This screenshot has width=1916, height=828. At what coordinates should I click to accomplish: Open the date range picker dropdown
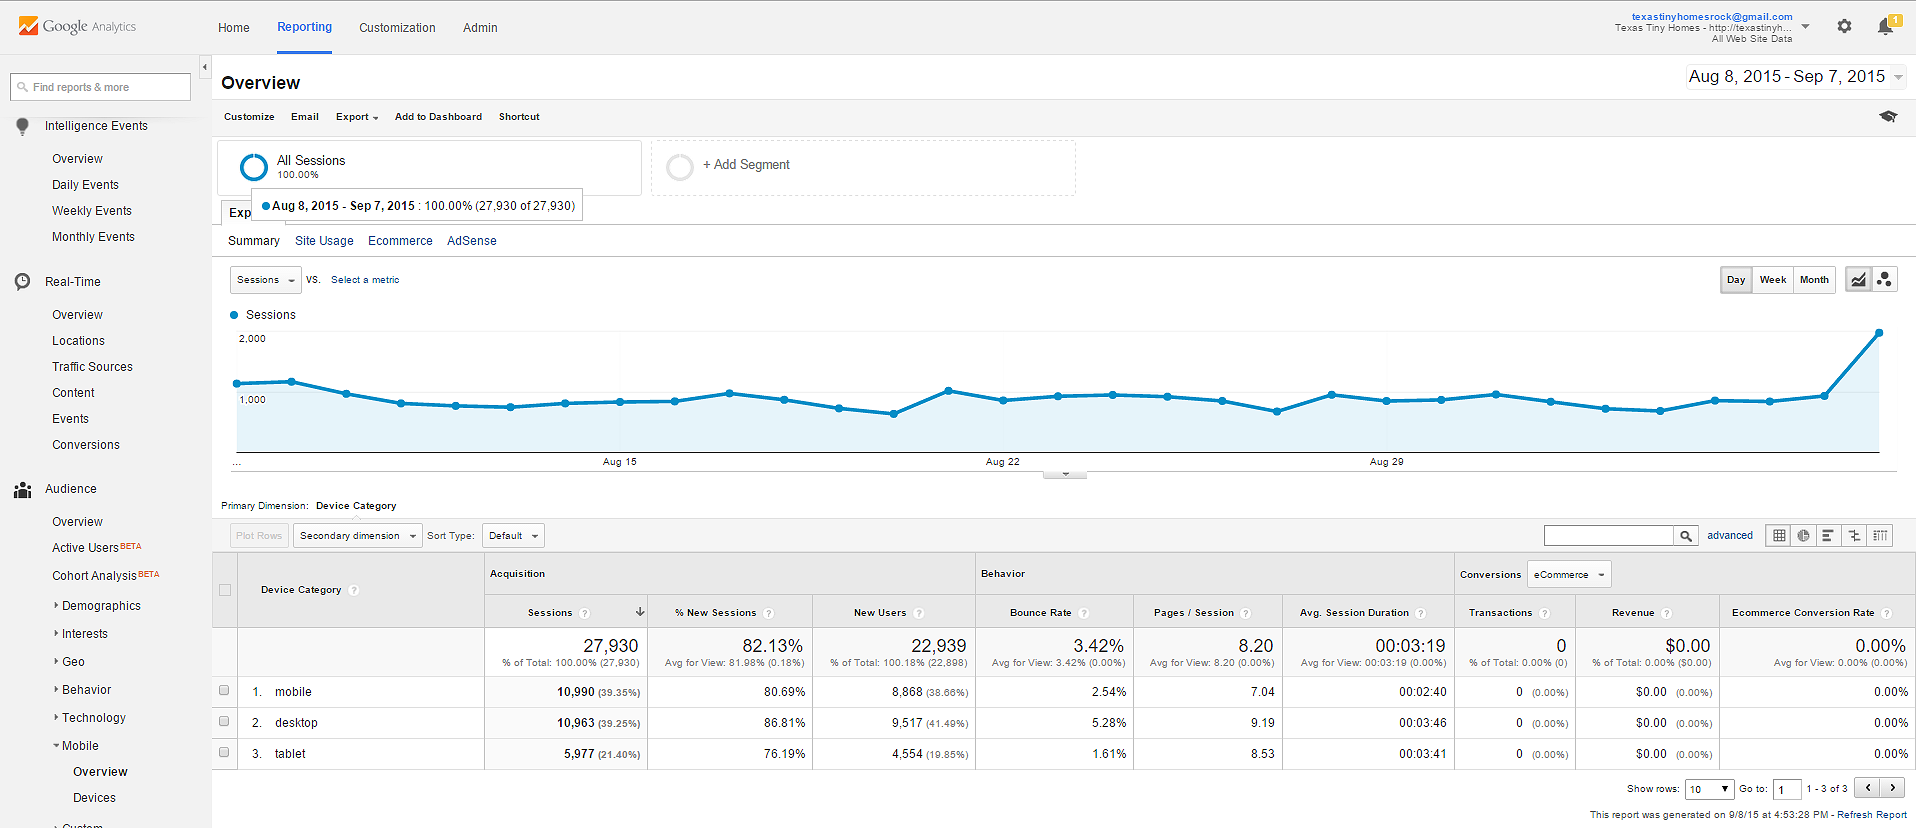1795,77
